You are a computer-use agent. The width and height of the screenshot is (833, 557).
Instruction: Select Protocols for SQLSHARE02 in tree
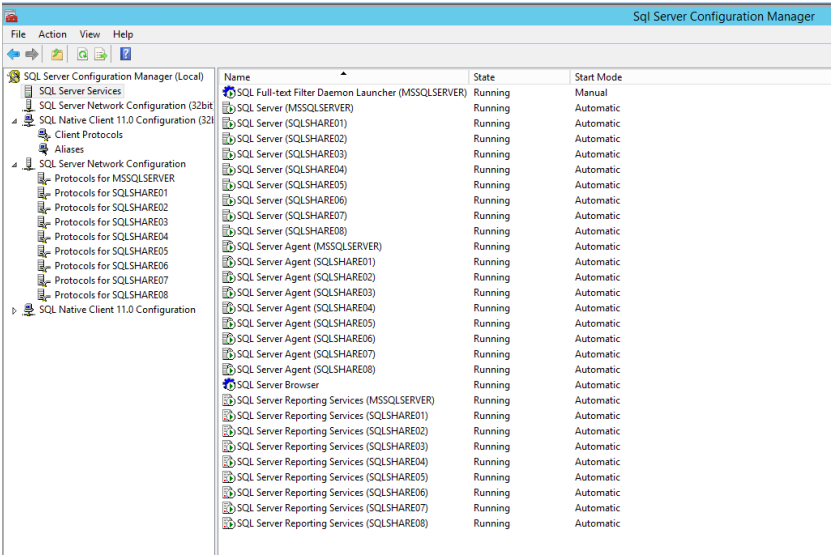coord(111,208)
